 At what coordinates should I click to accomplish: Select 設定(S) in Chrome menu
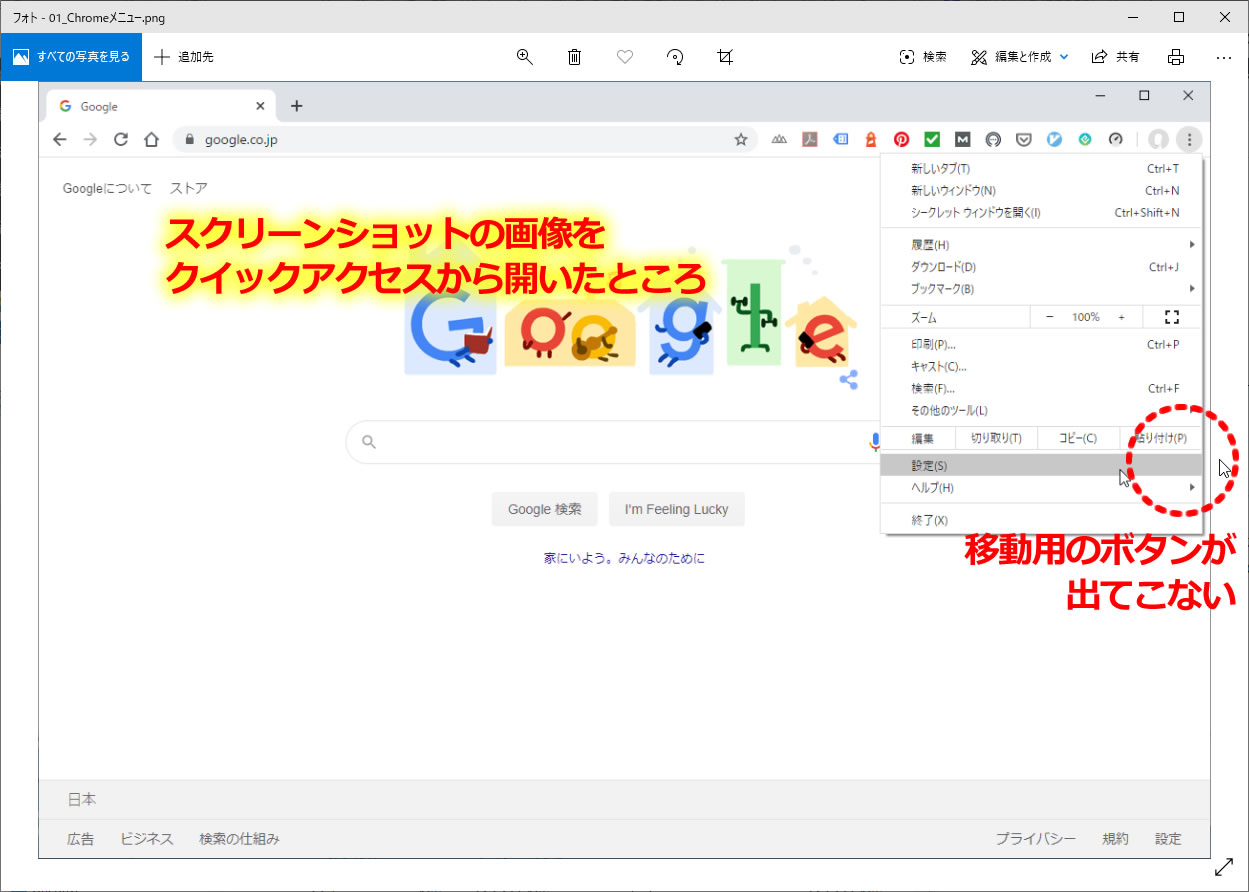click(x=1042, y=466)
